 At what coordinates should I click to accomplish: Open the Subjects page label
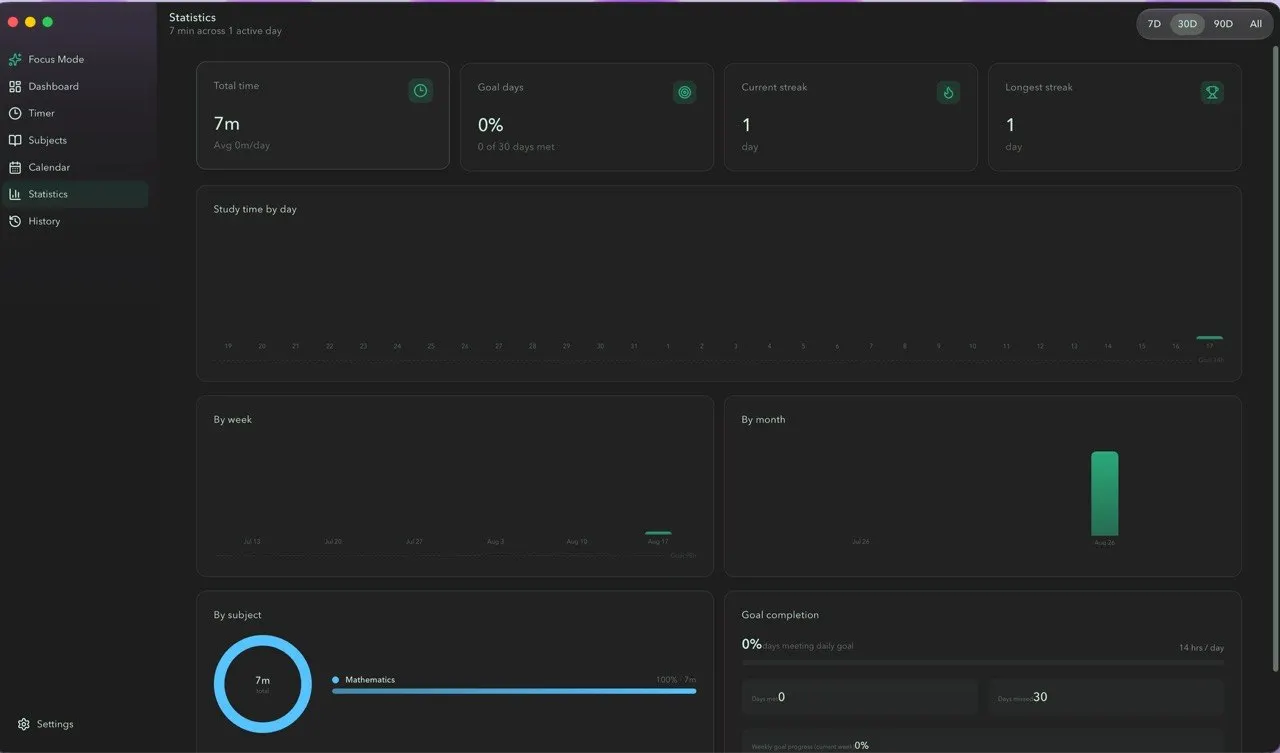[x=47, y=140]
